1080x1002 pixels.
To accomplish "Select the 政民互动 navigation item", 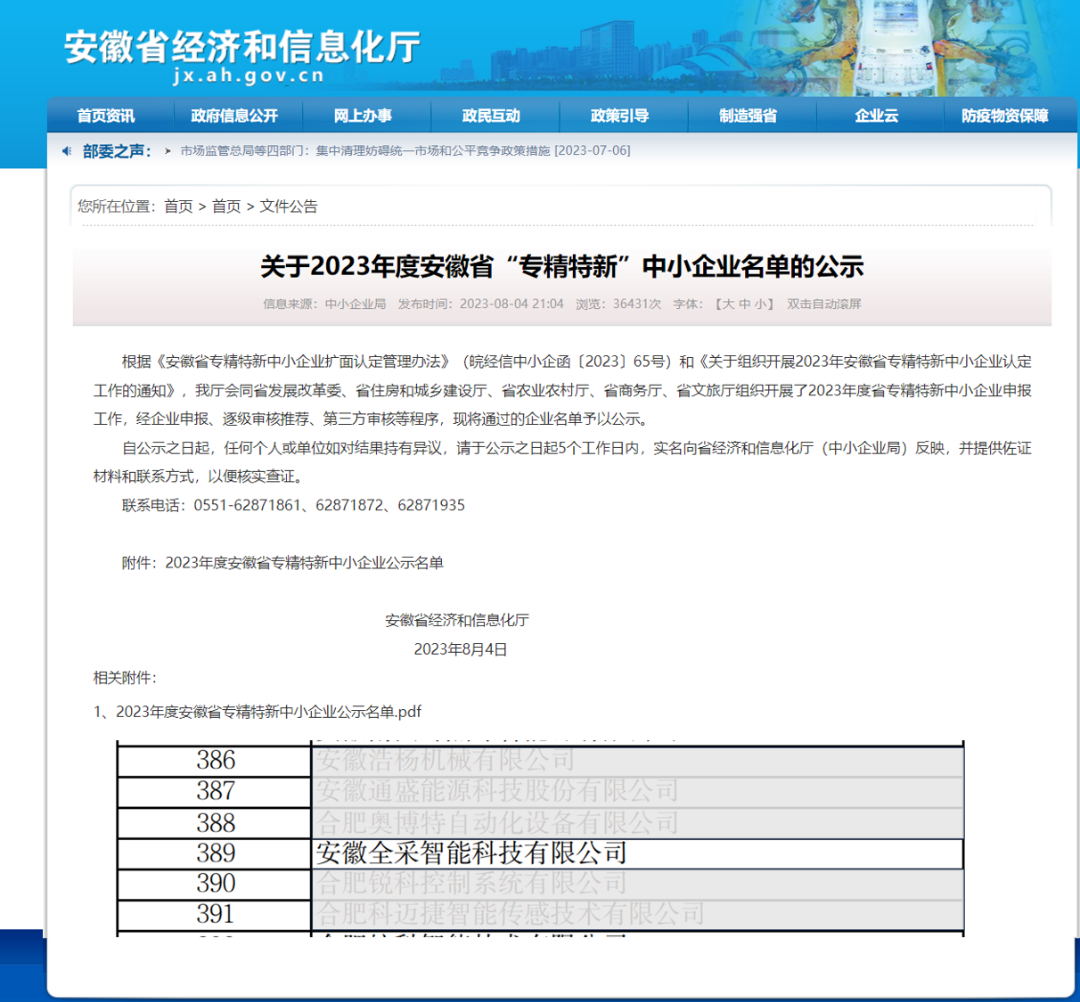I will click(x=491, y=116).
